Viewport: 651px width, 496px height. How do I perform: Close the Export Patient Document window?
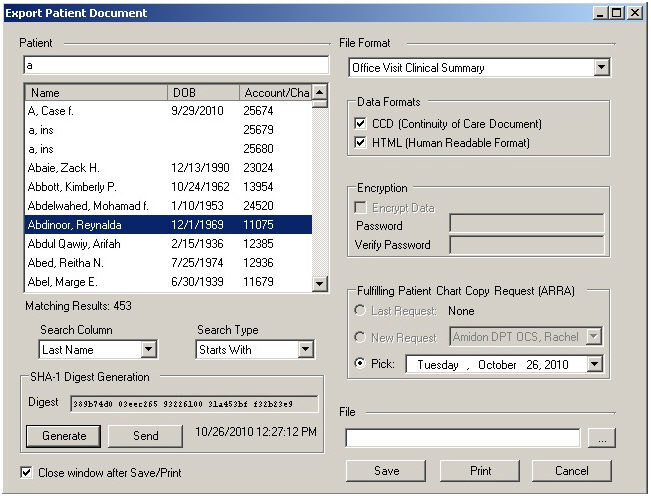coord(635,13)
